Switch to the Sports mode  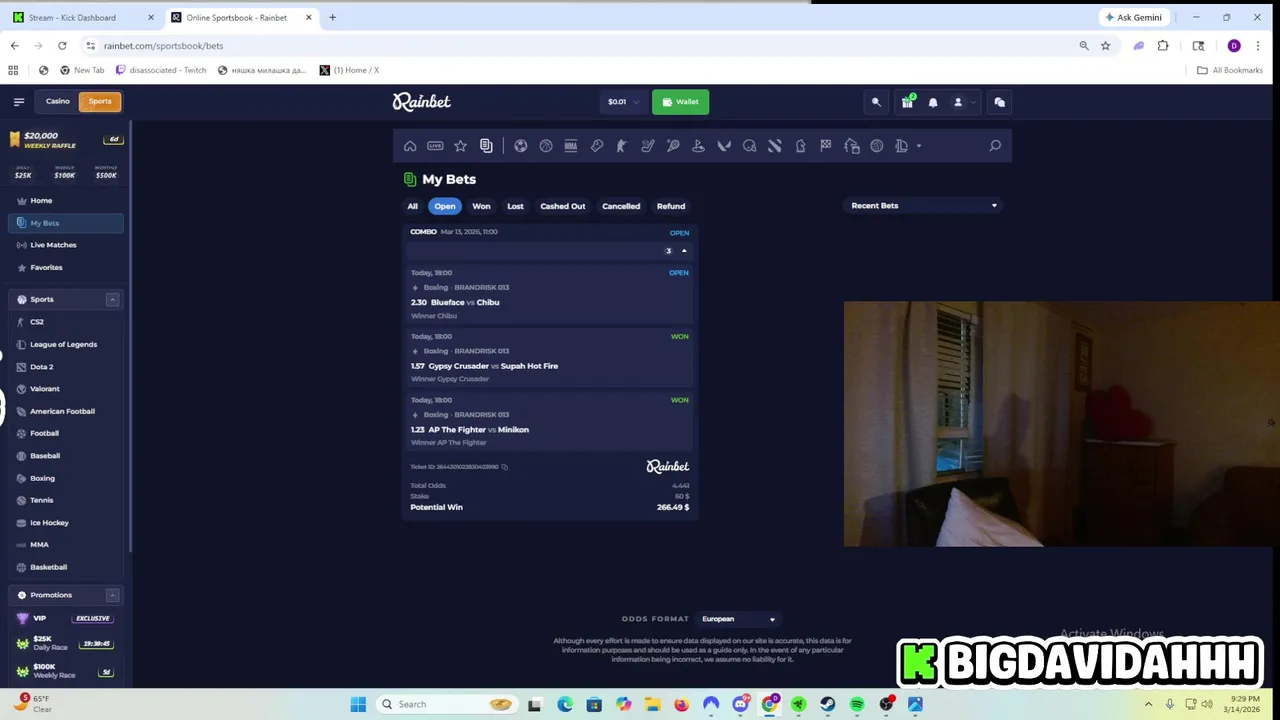pos(100,101)
